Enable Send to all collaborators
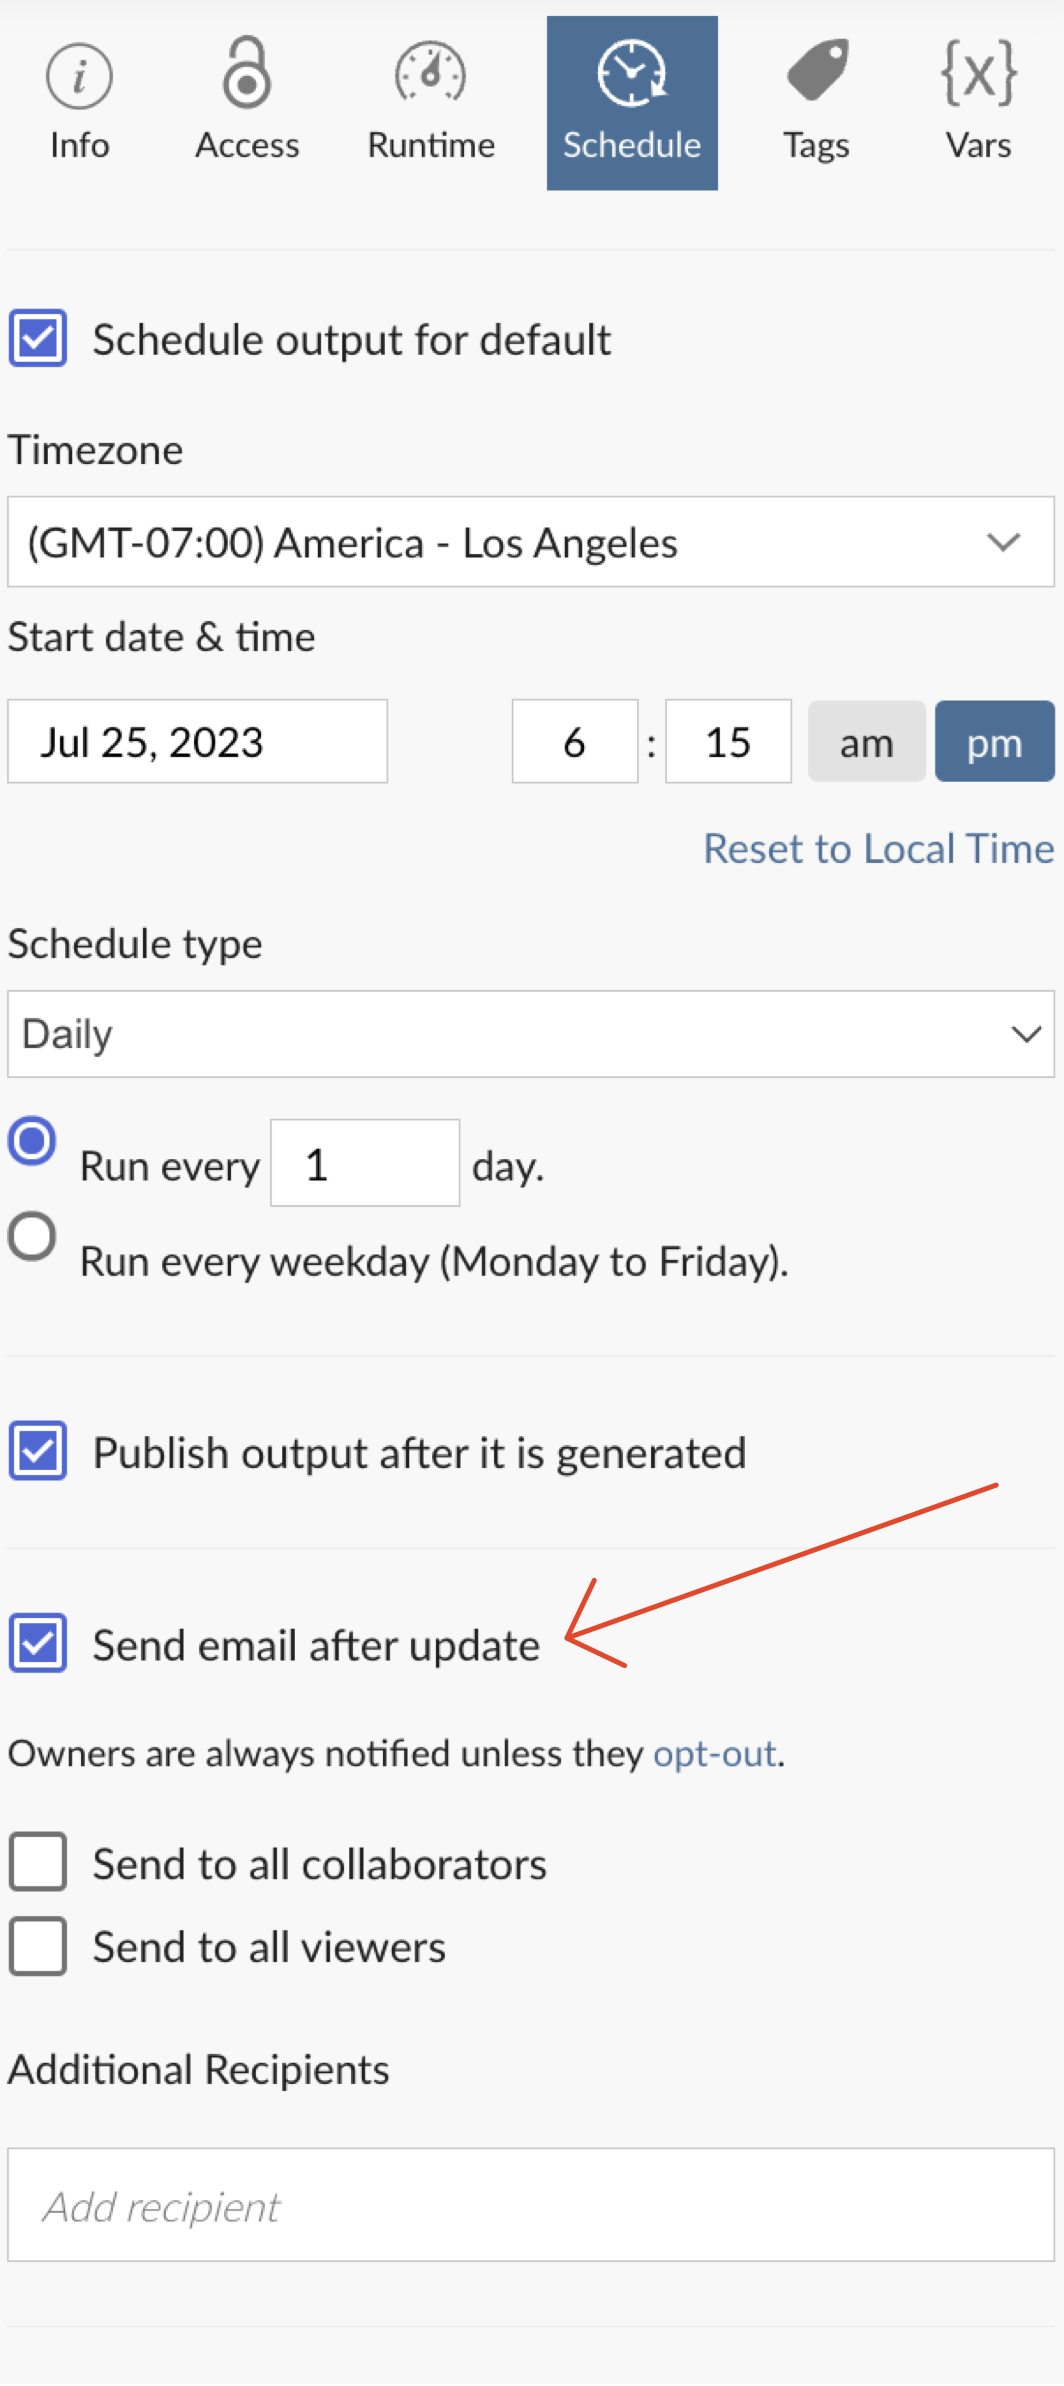Image resolution: width=1064 pixels, height=2386 pixels. tap(38, 1862)
